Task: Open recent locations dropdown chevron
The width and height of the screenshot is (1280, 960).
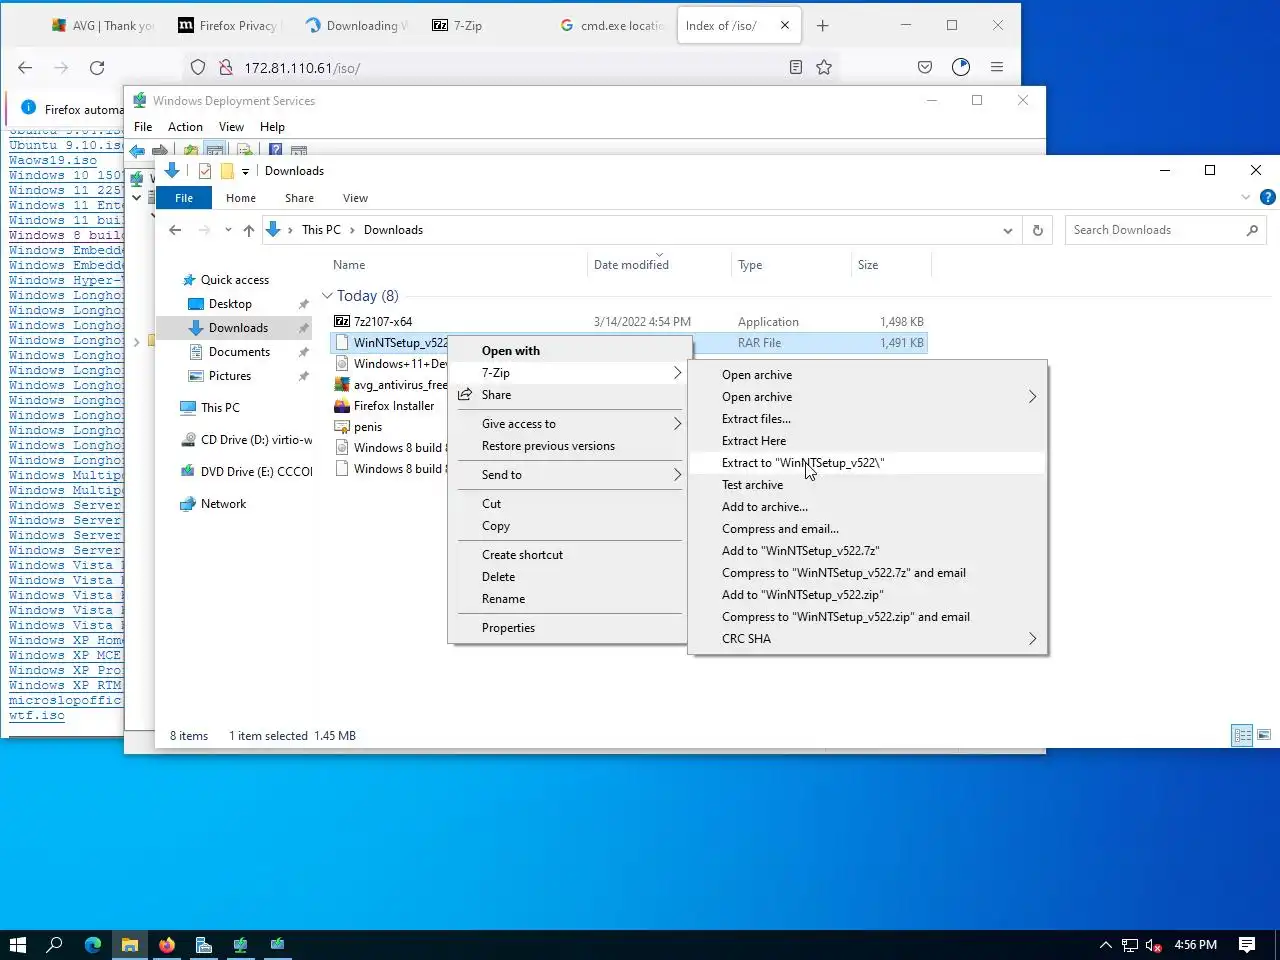Action: coord(228,230)
